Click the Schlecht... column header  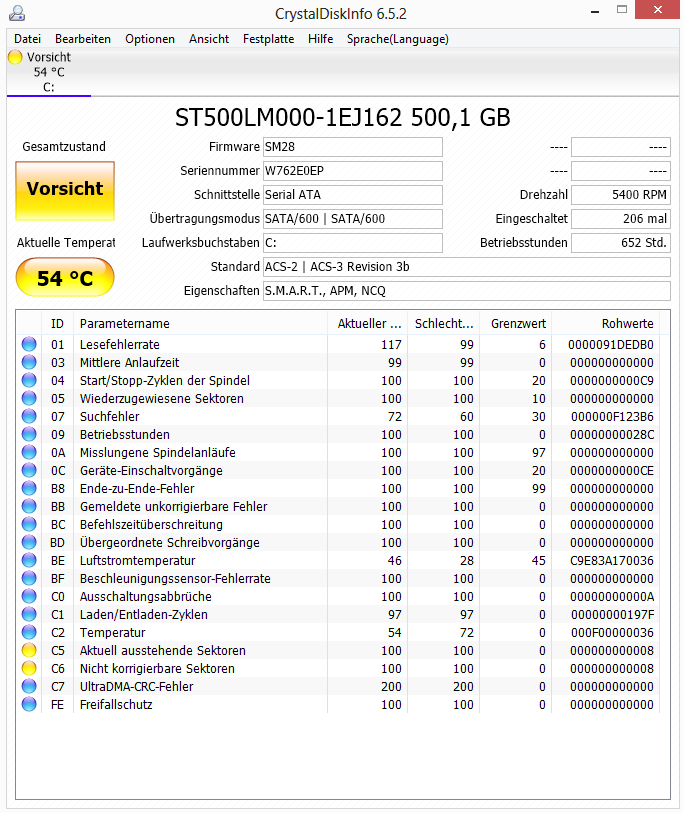point(444,324)
